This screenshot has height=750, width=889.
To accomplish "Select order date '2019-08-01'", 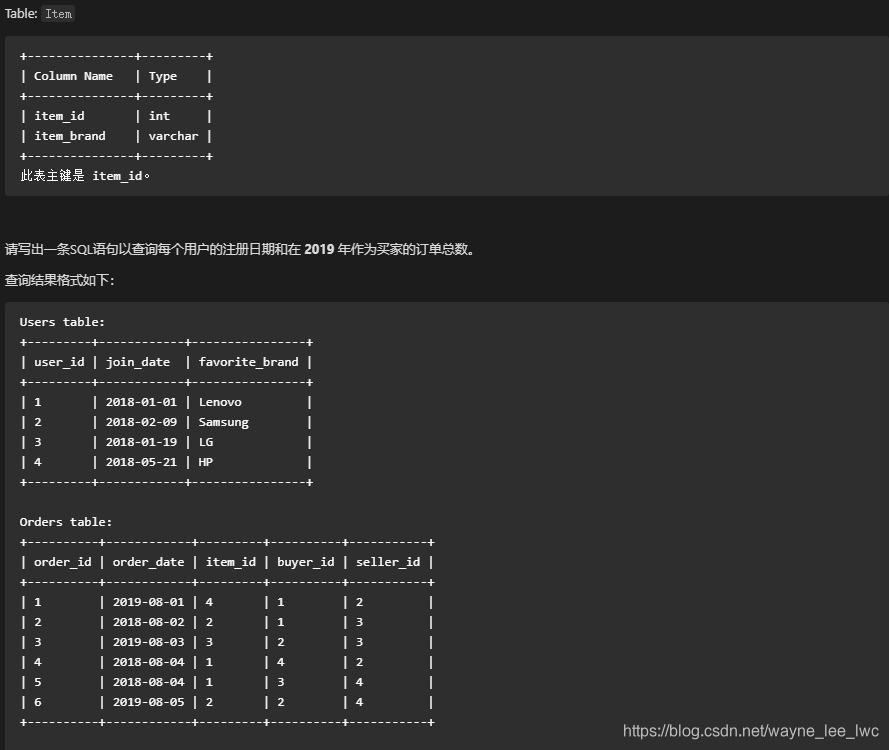I will click(149, 602).
